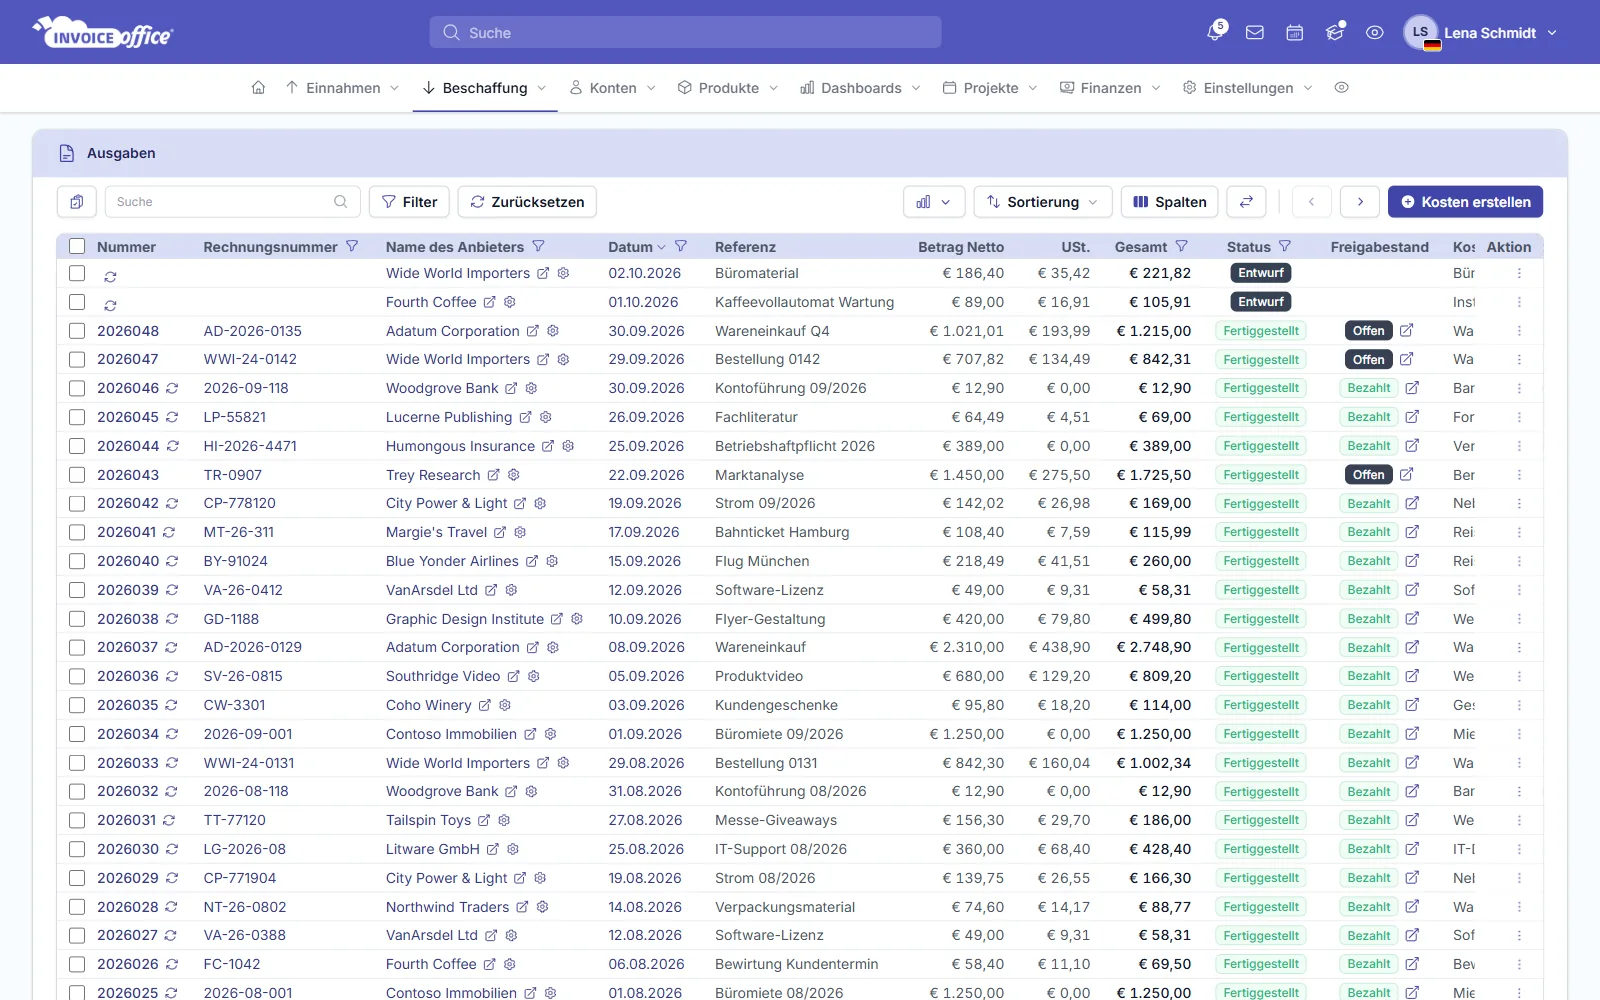
Task: Click filter icon in Status column header
Action: (x=1285, y=246)
